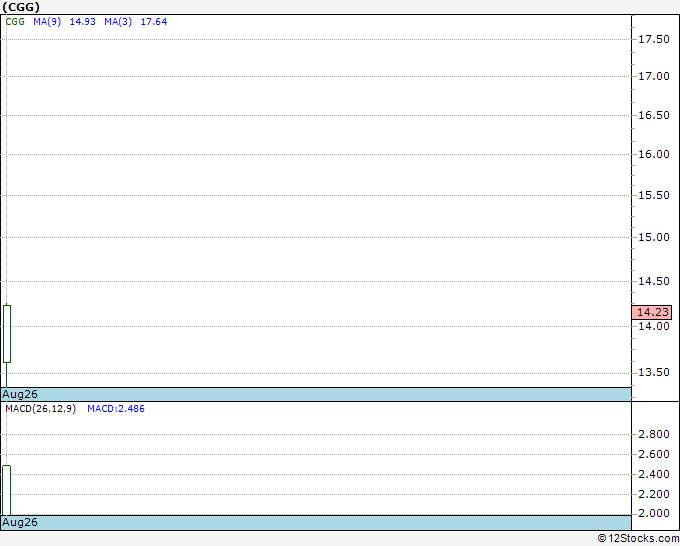This screenshot has width=680, height=546.
Task: Click the green CGG legend label
Action: 15,22
